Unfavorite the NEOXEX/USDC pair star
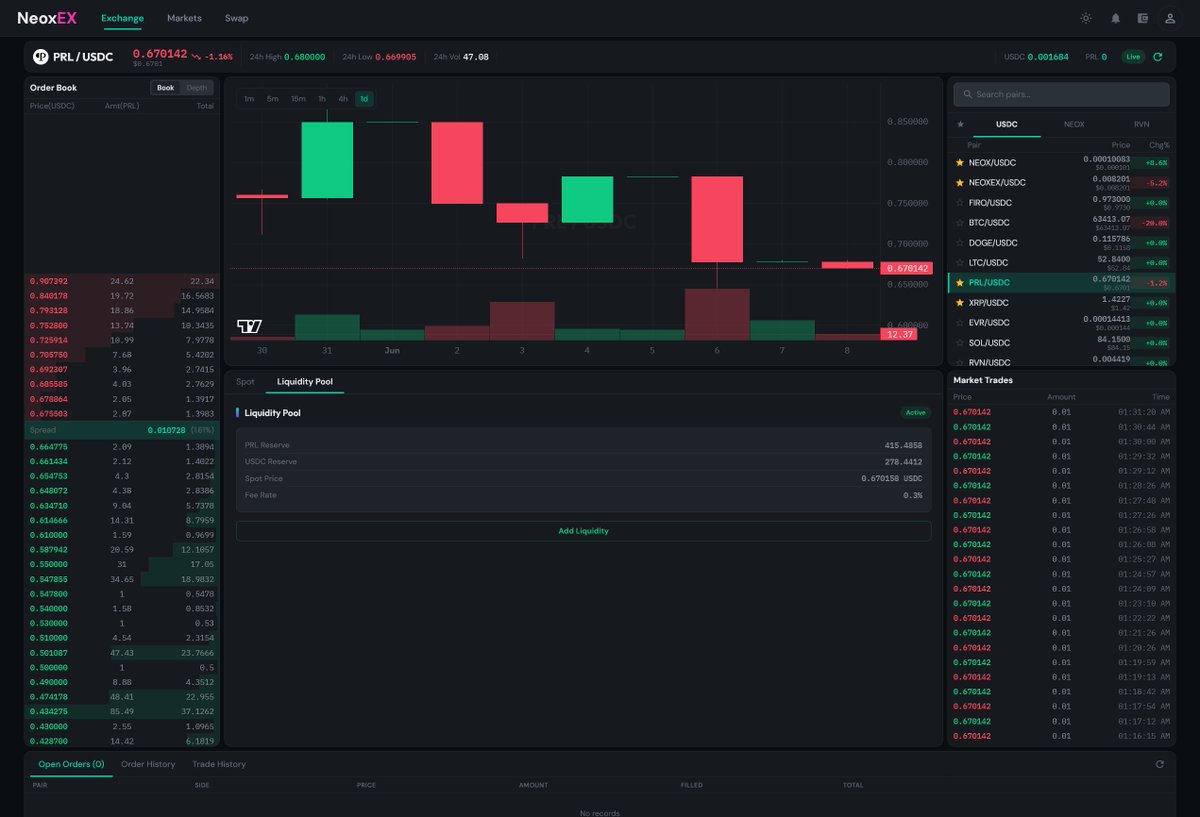1200x817 pixels. (x=960, y=182)
